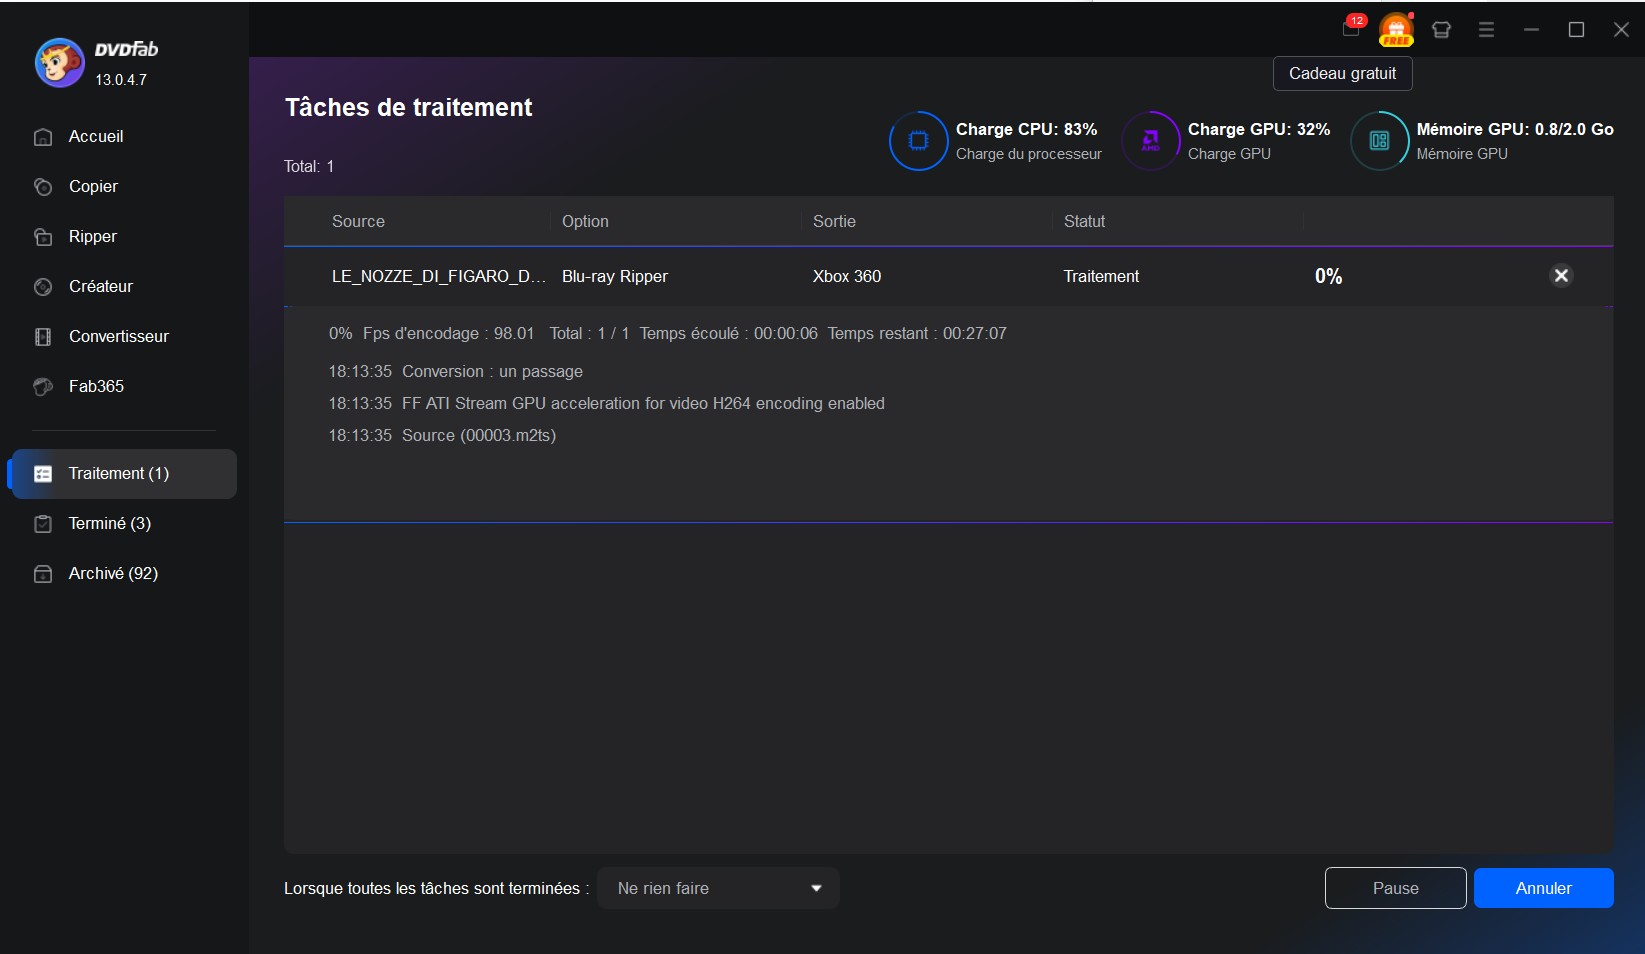Click the Option column header
Screen dimensions: 1645x954
[x=585, y=222]
